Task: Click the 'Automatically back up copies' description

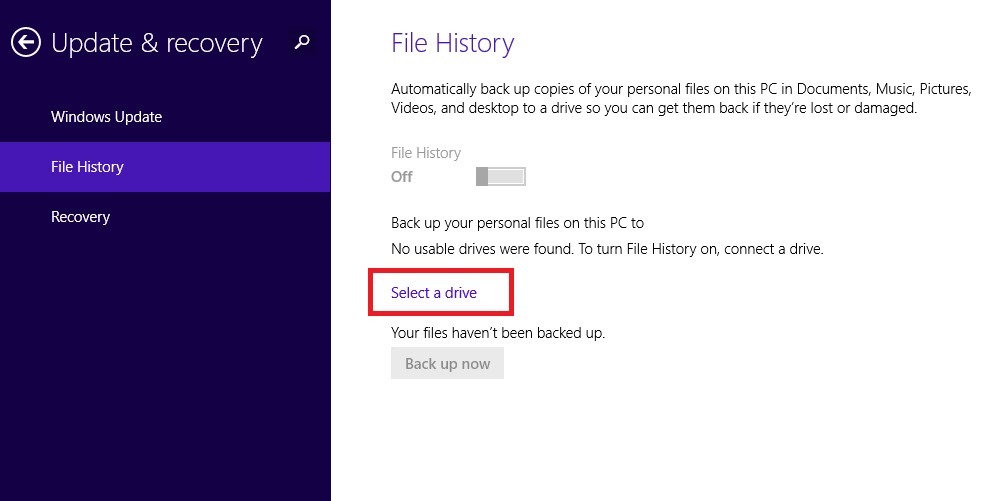Action: tap(681, 98)
